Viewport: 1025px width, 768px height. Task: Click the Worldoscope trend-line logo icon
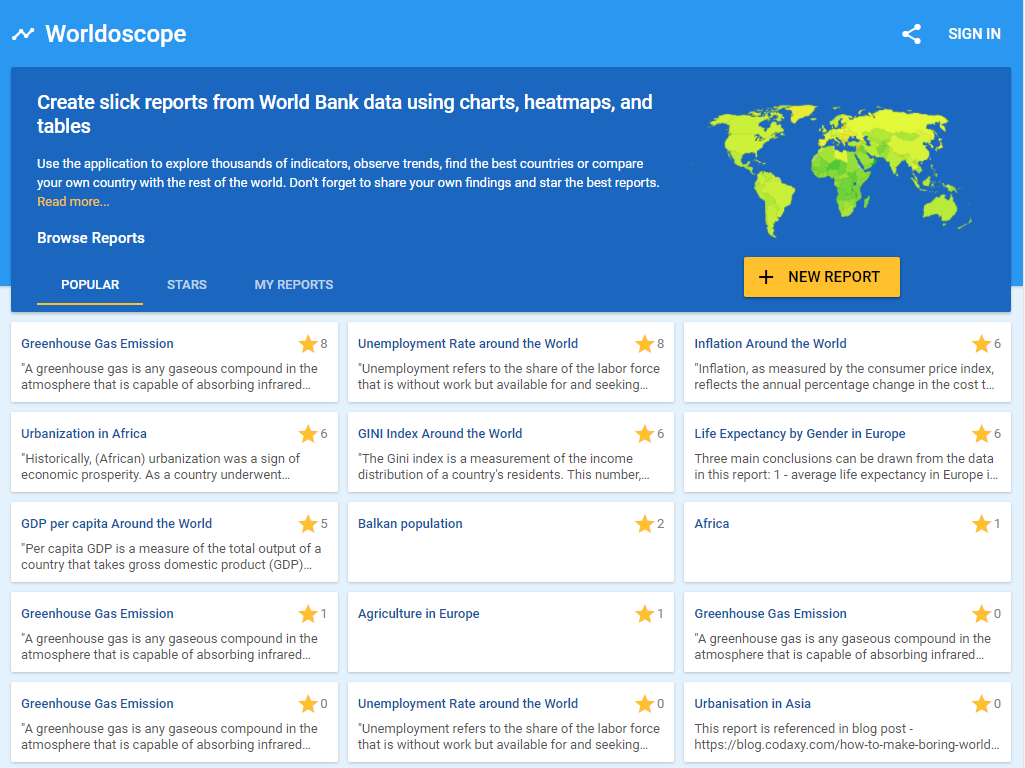tap(24, 33)
